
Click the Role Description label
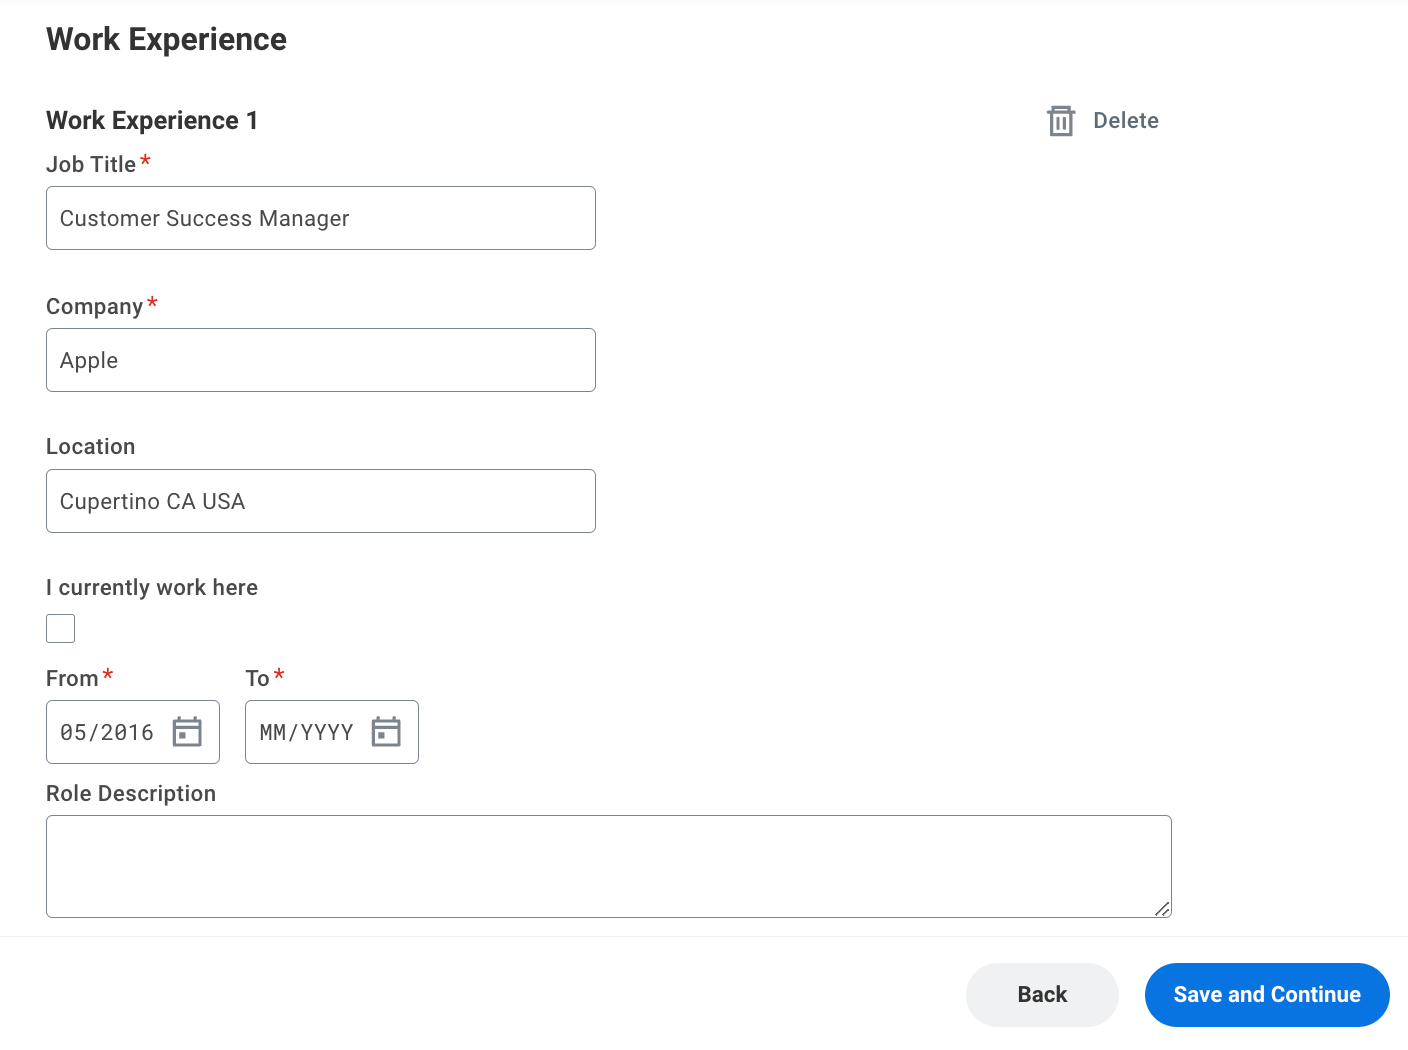pyautogui.click(x=131, y=794)
